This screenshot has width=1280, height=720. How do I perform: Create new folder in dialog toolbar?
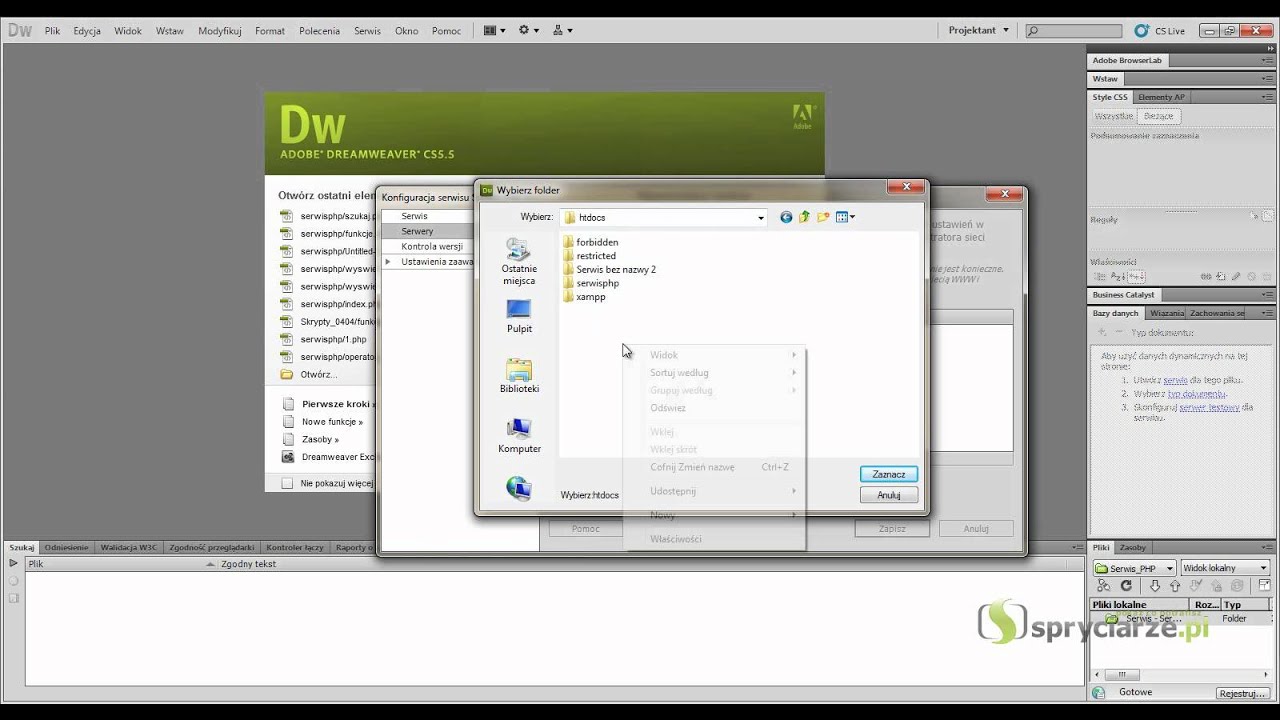823,217
